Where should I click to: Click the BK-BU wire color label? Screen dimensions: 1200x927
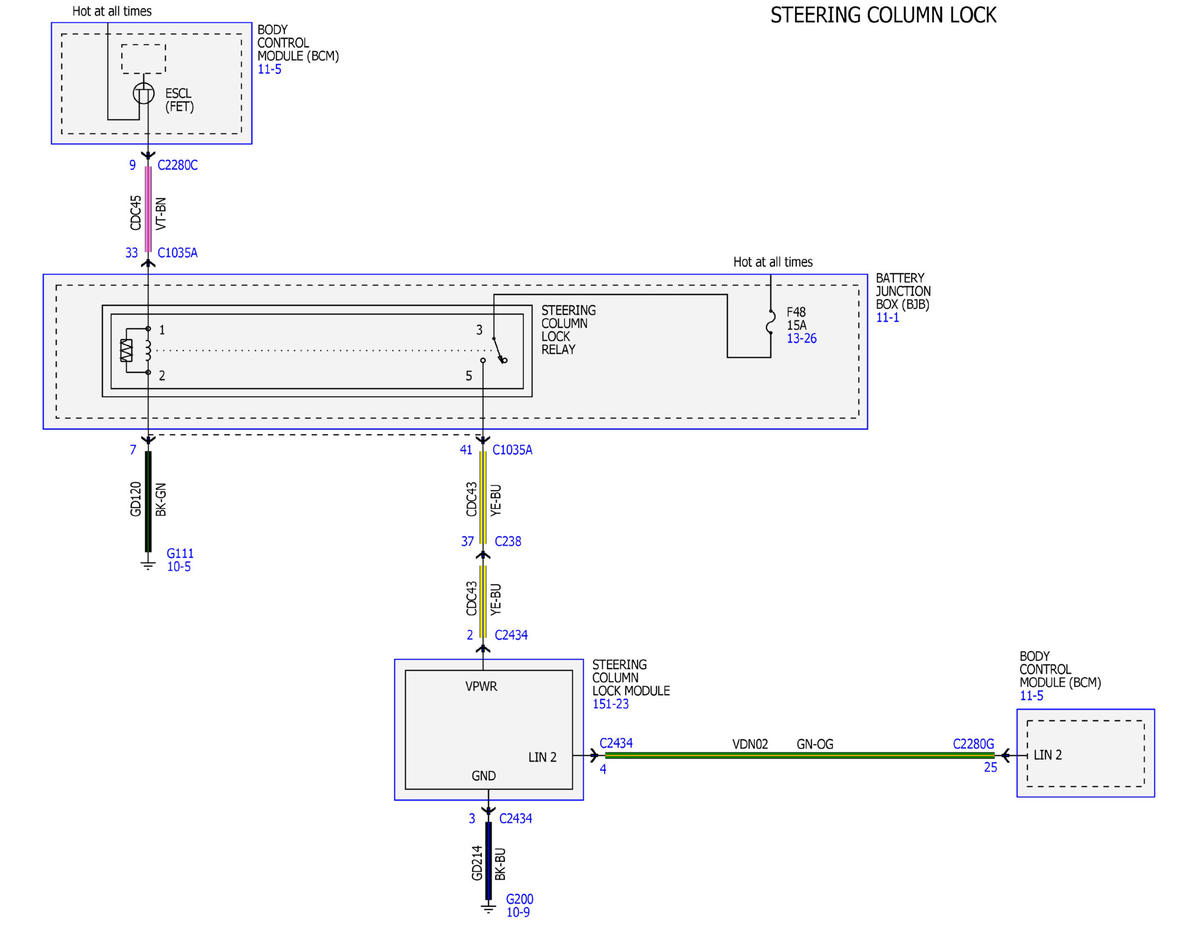[x=500, y=862]
